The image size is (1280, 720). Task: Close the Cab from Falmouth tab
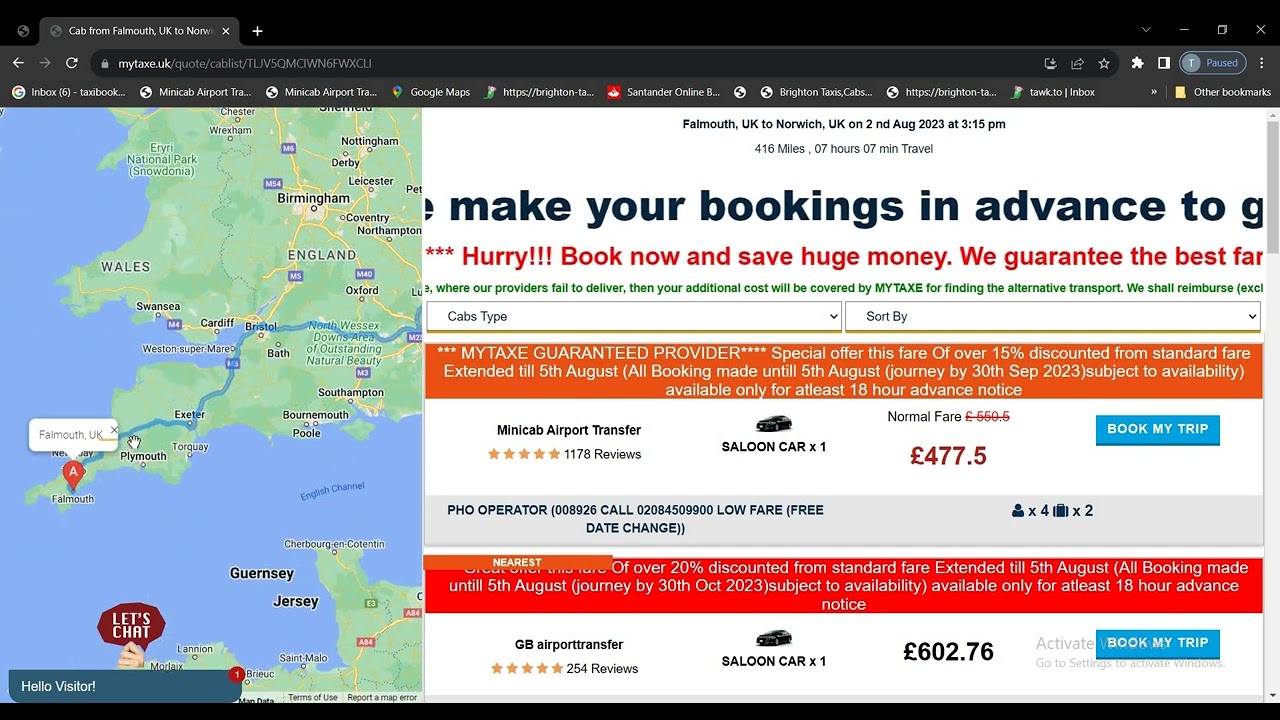pos(225,31)
